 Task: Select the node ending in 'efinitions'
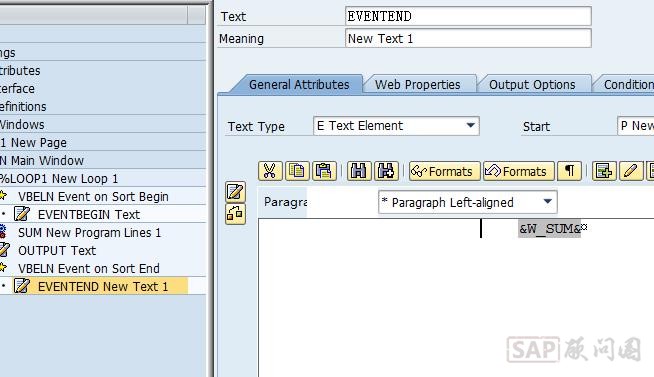[23, 107]
